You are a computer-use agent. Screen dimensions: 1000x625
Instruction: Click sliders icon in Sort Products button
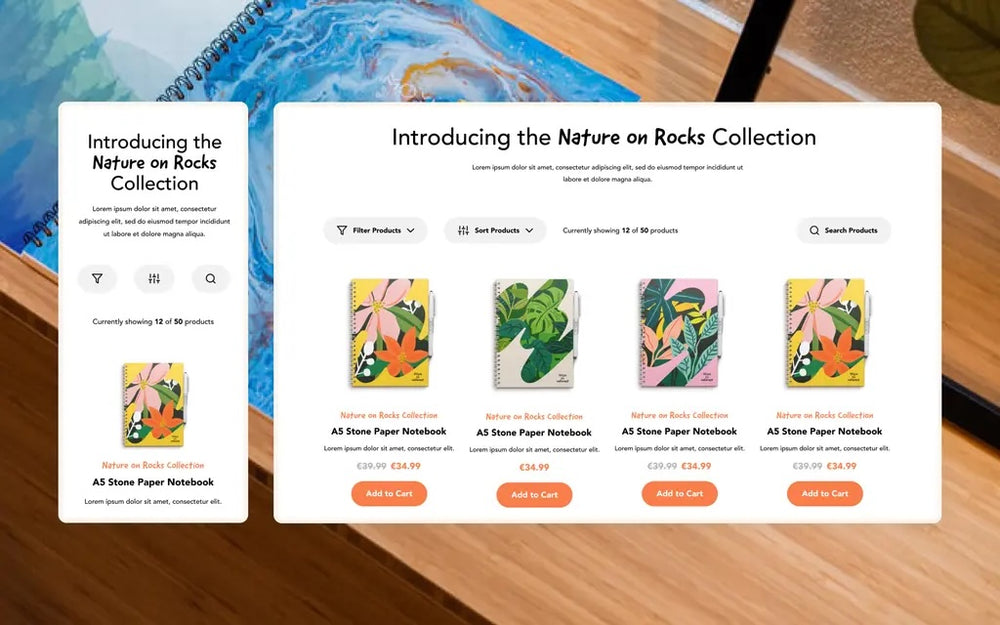[x=464, y=230]
